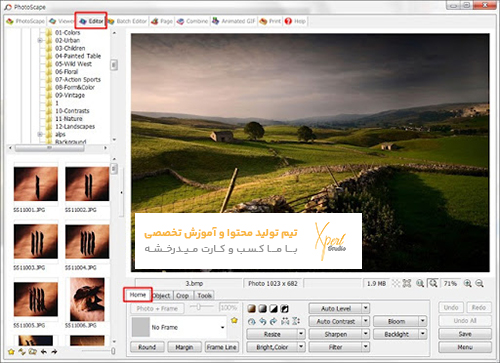The image size is (500, 363).
Task: Expand the 02-Urban folder node
Action: [x=40, y=40]
